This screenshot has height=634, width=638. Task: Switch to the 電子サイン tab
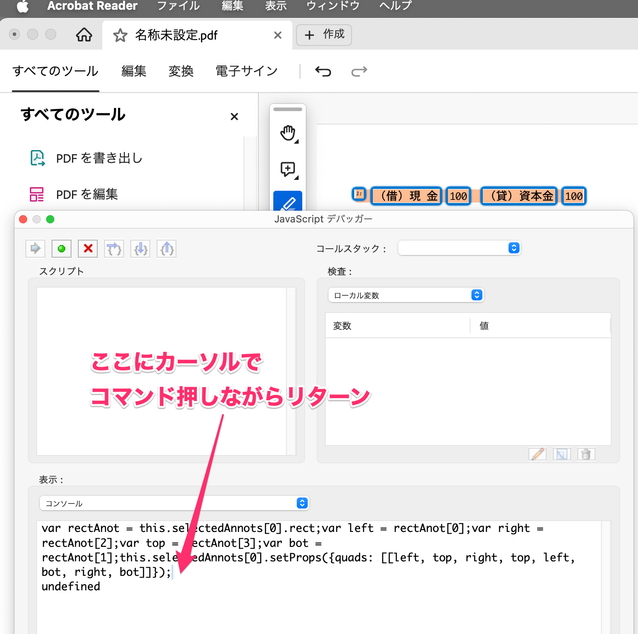pos(247,71)
